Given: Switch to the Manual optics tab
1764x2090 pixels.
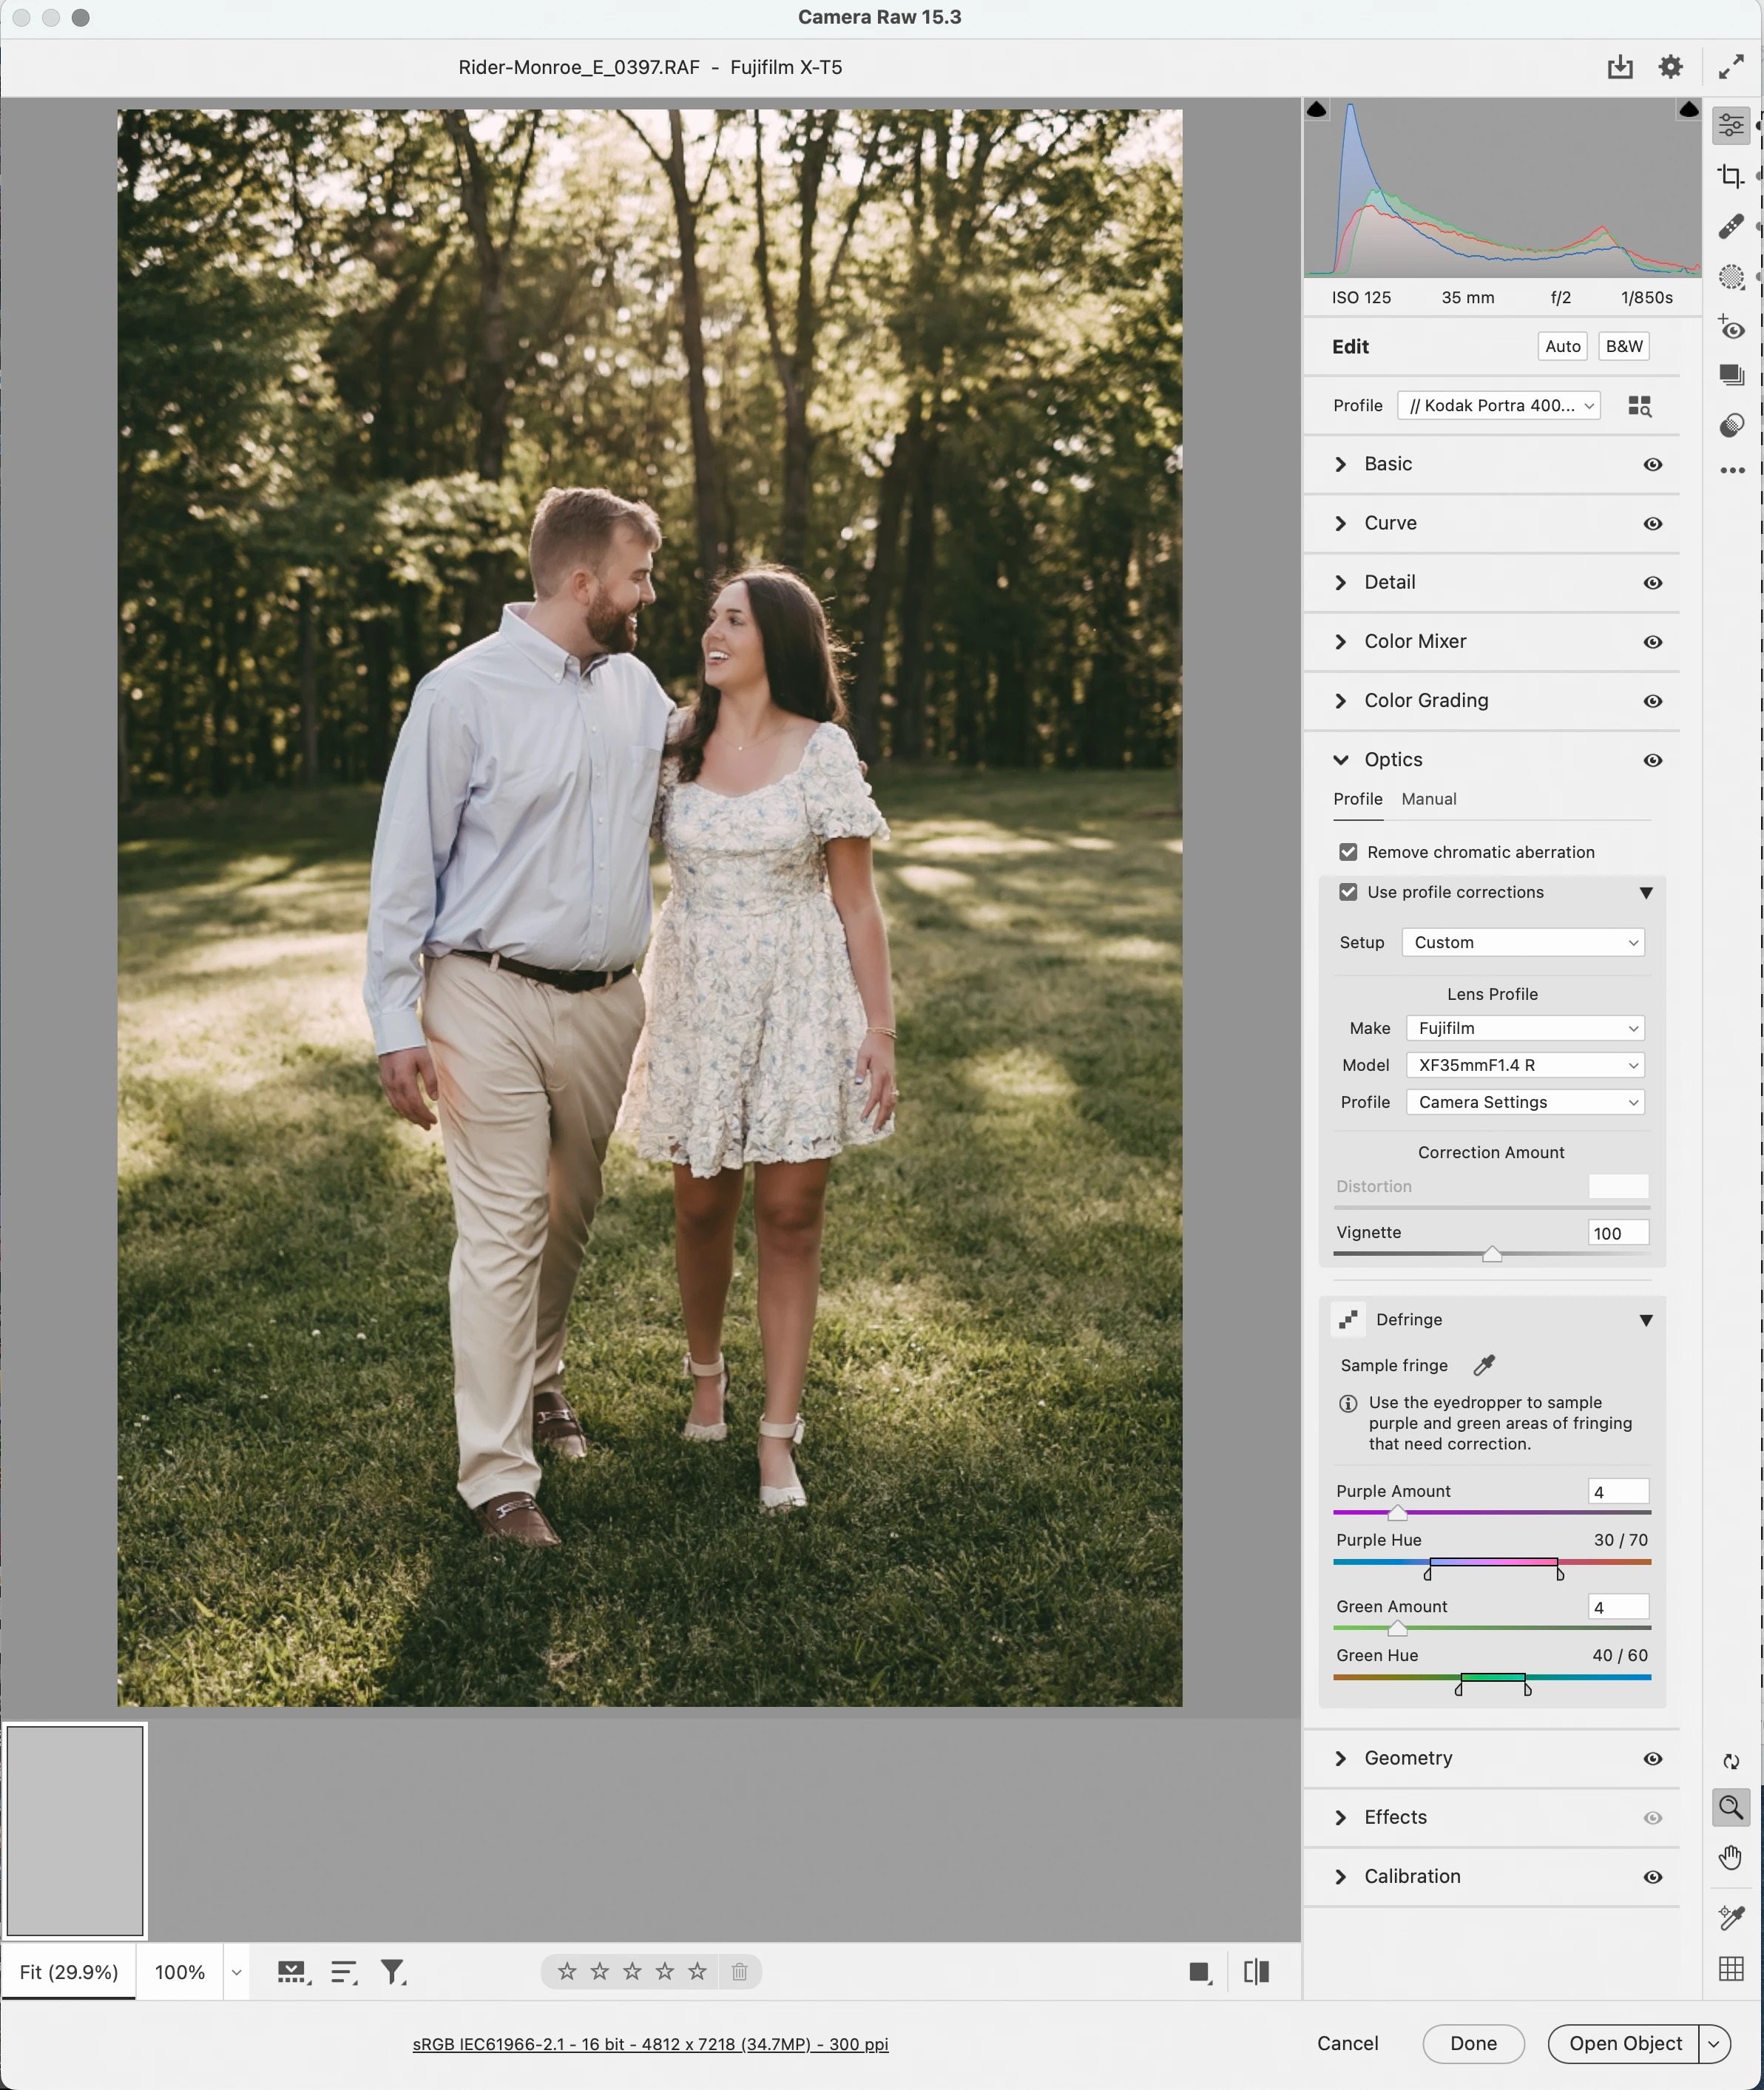Looking at the screenshot, I should [1428, 799].
